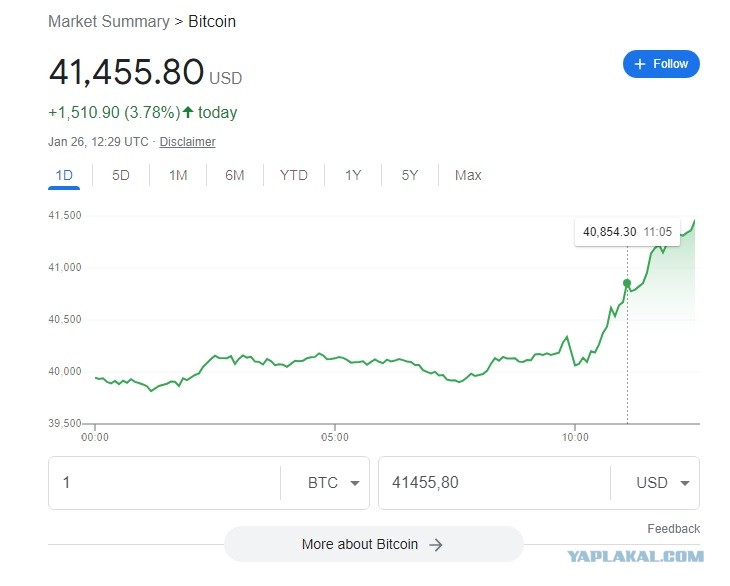Switch to the 1Y chart range
This screenshot has width=730, height=586.
tap(353, 175)
